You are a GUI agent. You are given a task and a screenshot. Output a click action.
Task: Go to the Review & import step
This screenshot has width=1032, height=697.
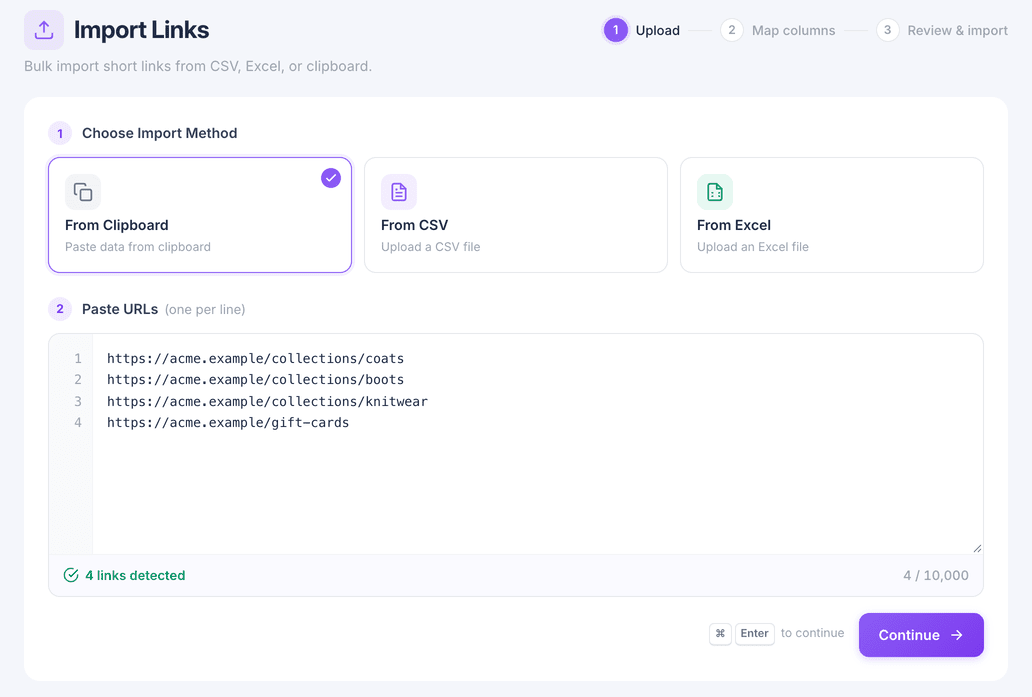pos(942,30)
